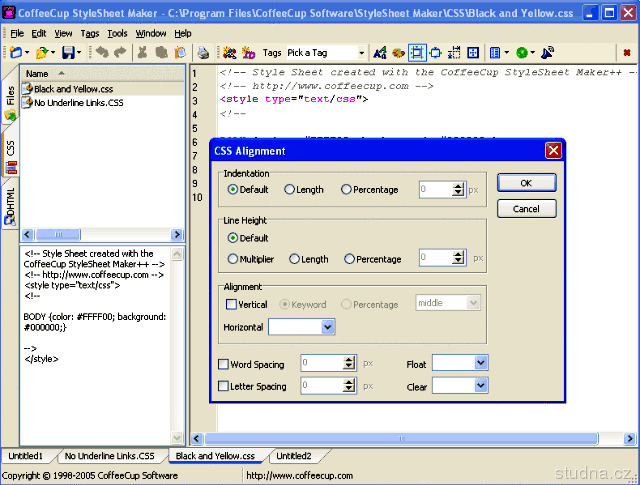This screenshot has height=485, width=640.
Task: Click the font 'A' toolbar icon
Action: [380, 52]
